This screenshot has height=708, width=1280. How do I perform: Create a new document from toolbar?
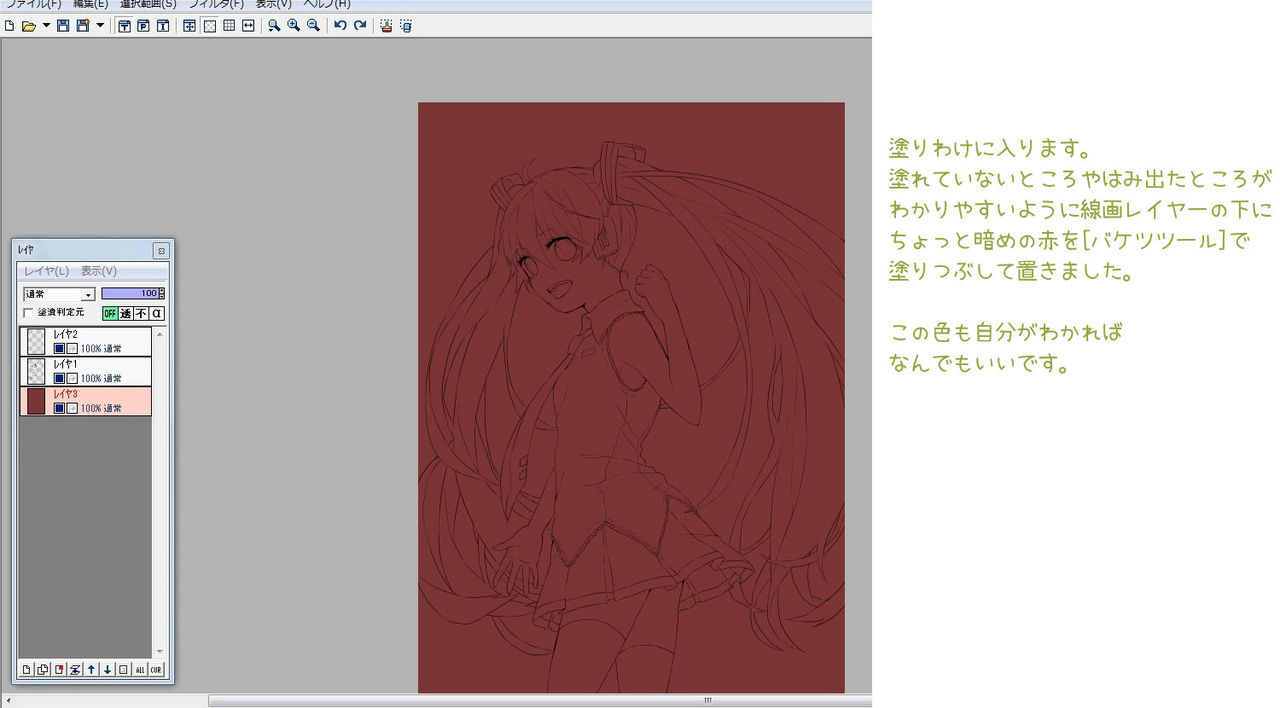(9, 26)
